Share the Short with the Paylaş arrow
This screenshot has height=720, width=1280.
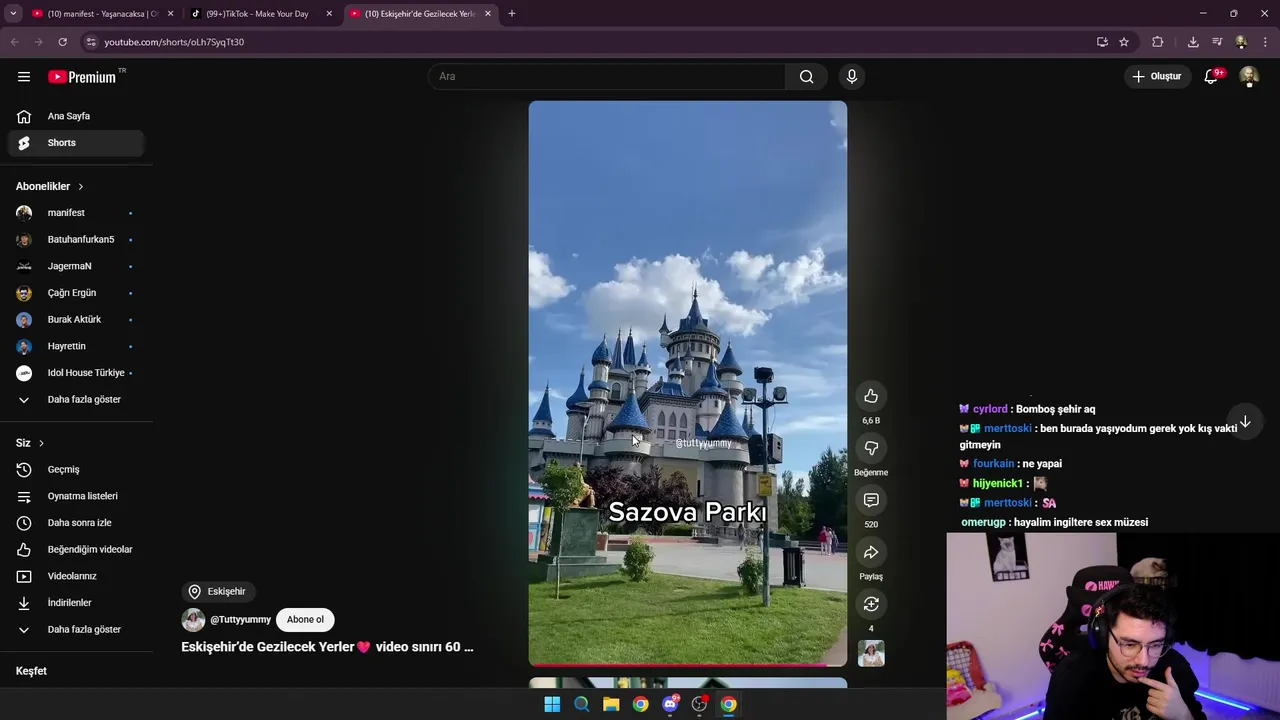(x=871, y=552)
